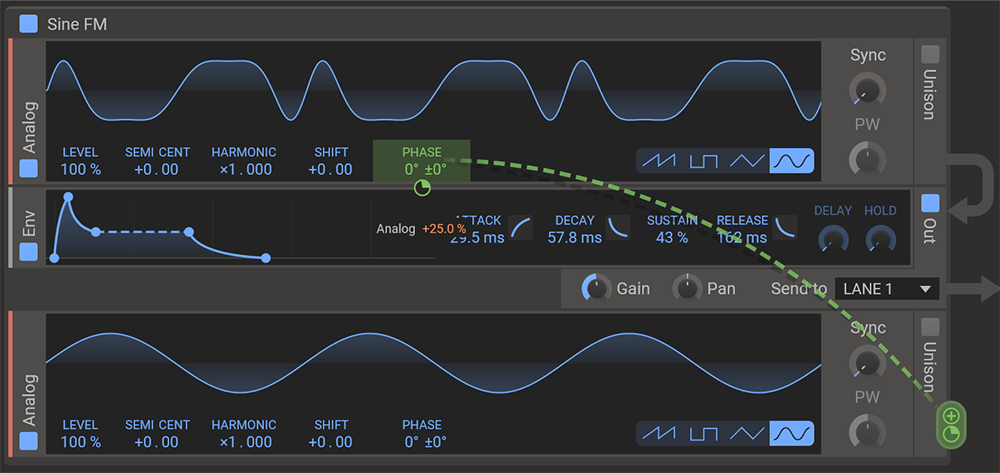Click bottom oscillator LEVEL value 100 %

tap(80, 442)
